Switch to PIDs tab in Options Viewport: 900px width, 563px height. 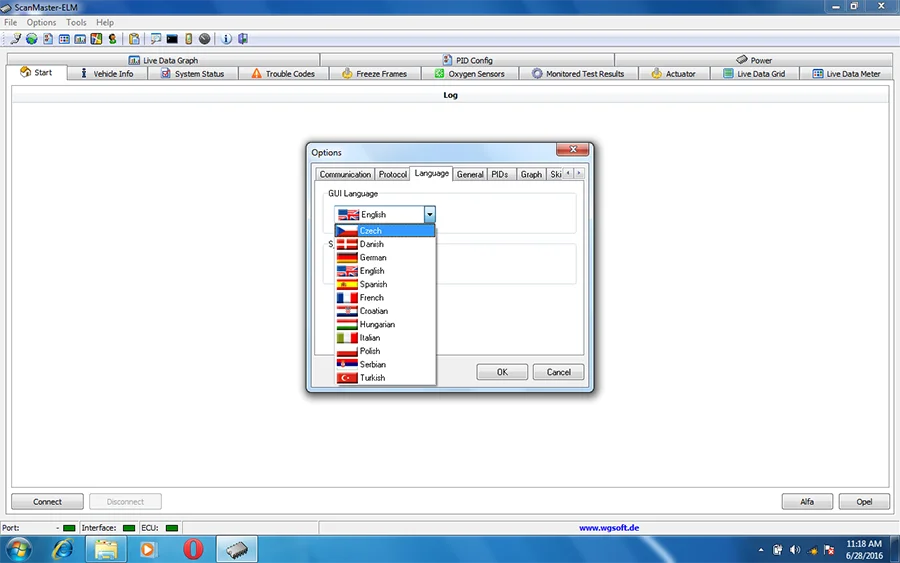coord(499,174)
